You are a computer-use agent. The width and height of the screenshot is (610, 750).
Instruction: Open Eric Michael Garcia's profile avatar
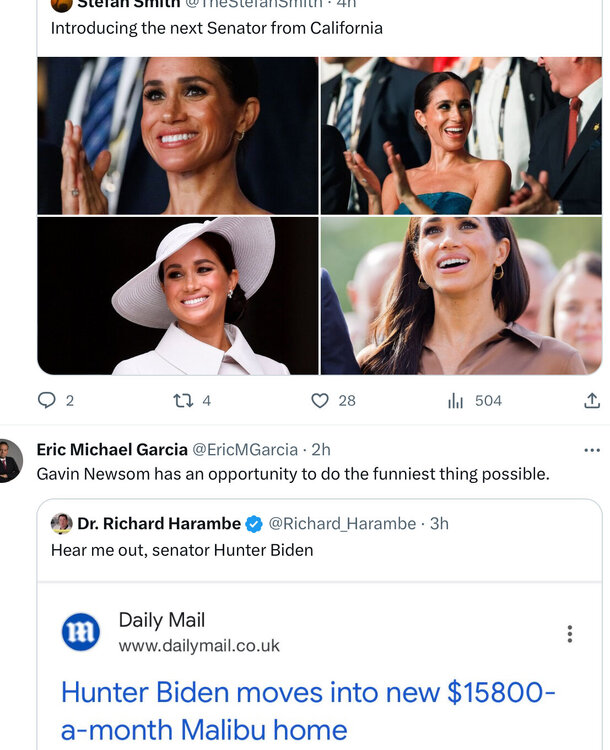9,461
